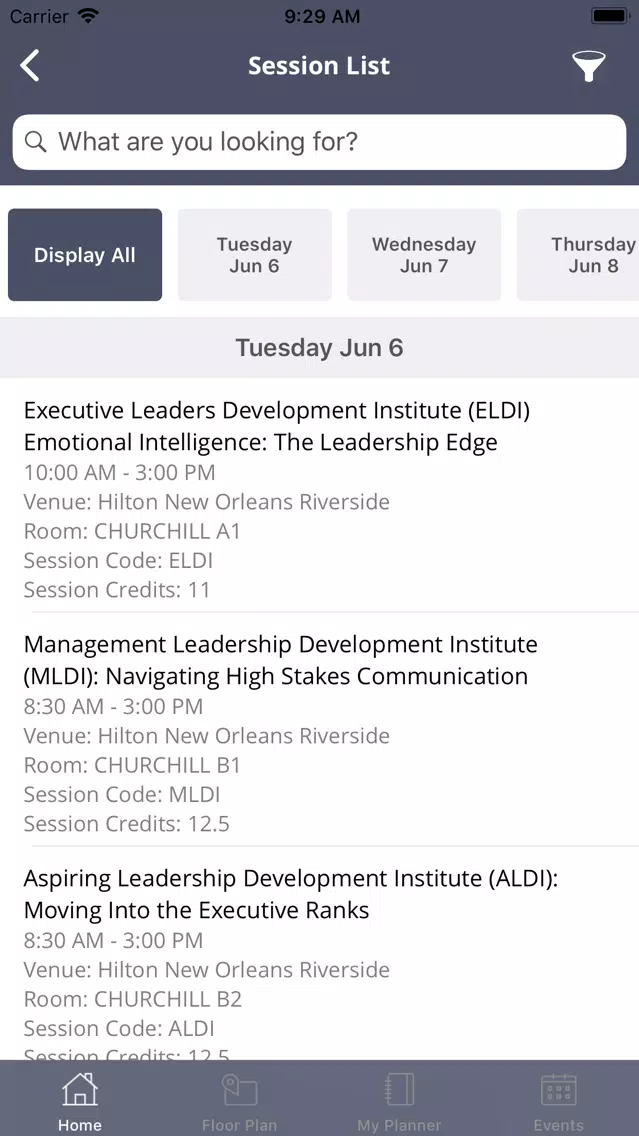
Task: Open the Events calendar icon
Action: [x=559, y=1090]
